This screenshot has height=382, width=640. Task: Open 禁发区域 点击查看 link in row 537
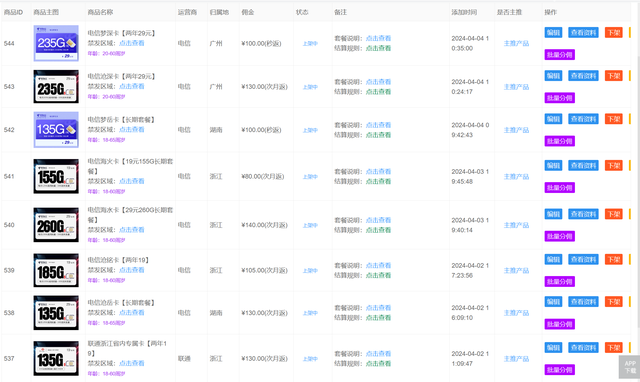point(131,363)
